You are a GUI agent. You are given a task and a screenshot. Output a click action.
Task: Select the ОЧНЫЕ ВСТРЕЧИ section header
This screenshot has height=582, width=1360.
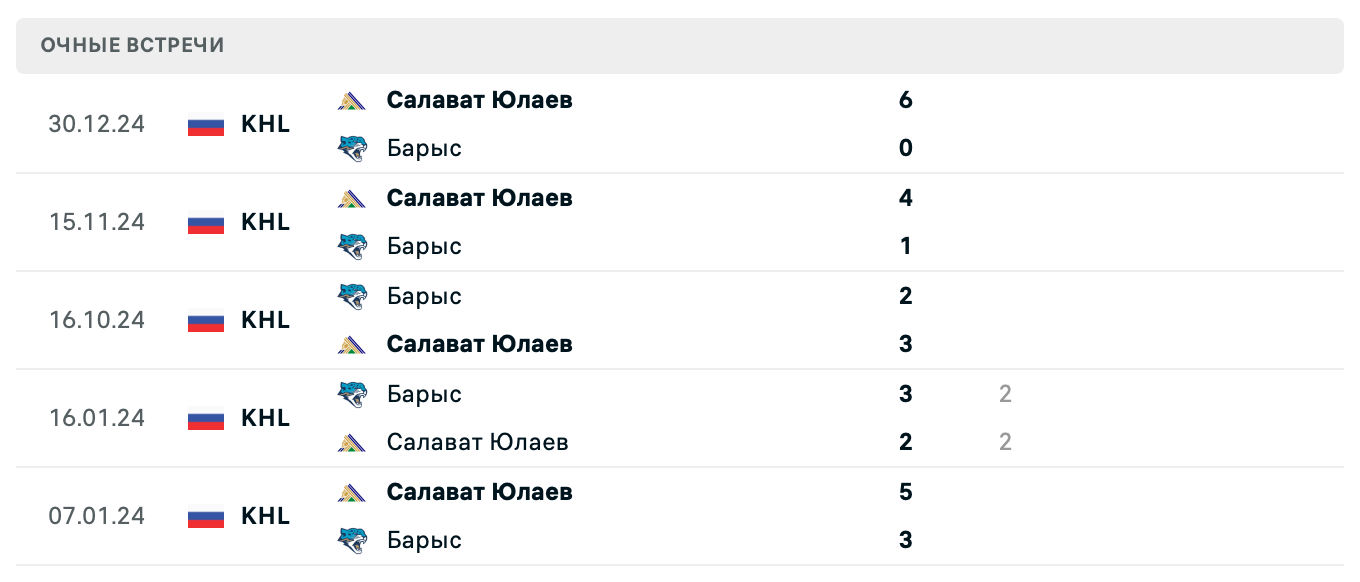point(131,44)
